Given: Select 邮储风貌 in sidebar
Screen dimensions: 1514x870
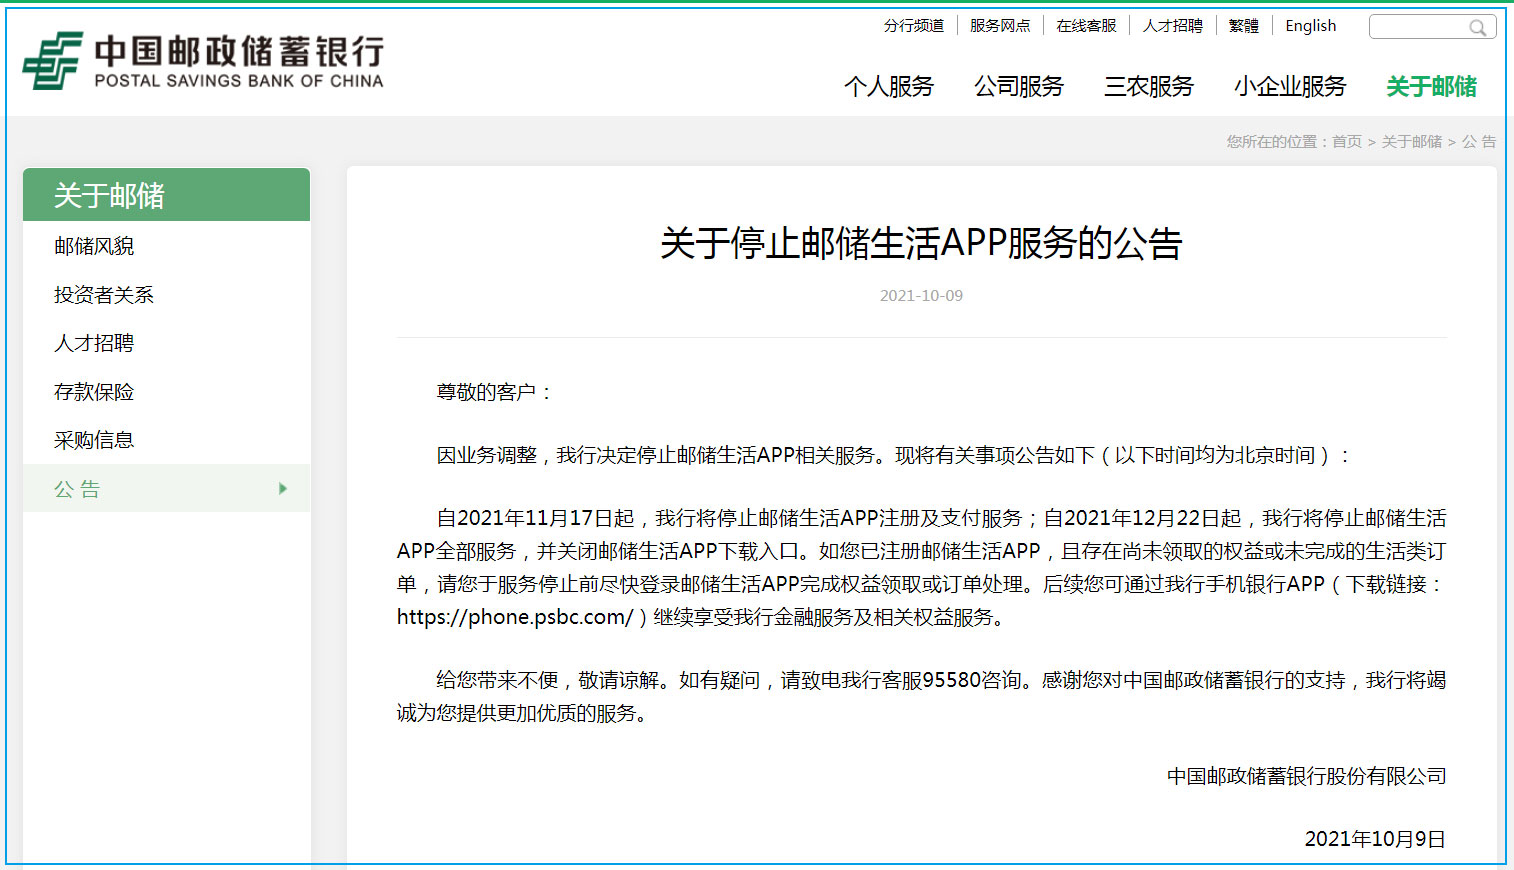Looking at the screenshot, I should 166,246.
